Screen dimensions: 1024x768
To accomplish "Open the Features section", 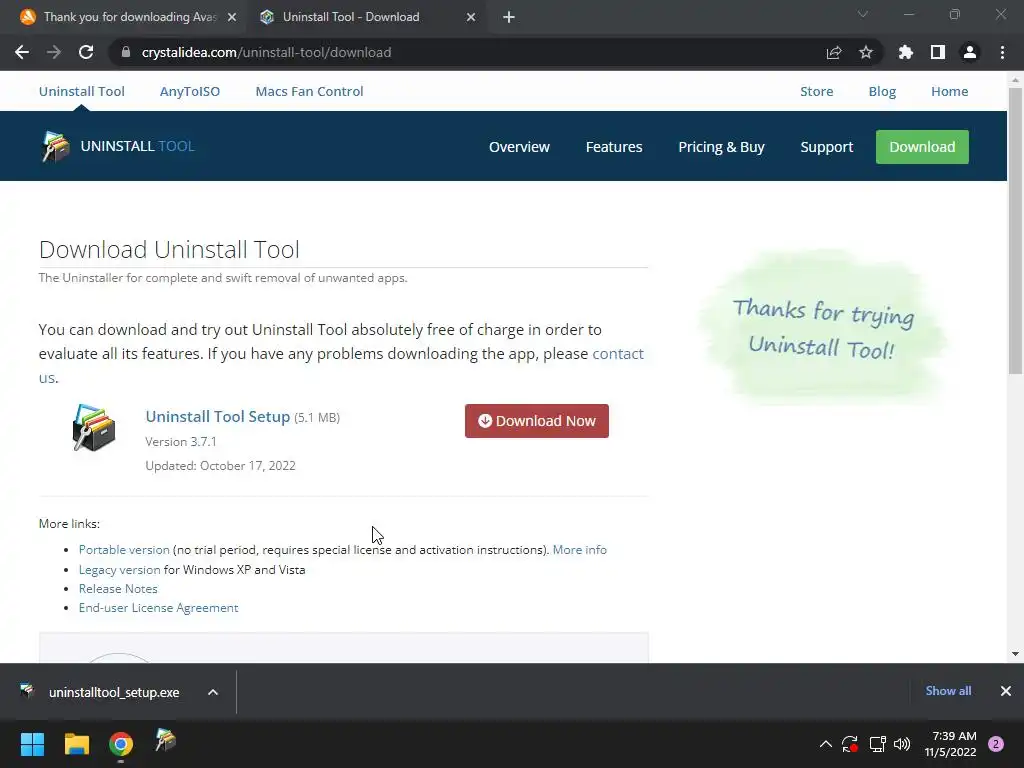I will click(x=614, y=147).
